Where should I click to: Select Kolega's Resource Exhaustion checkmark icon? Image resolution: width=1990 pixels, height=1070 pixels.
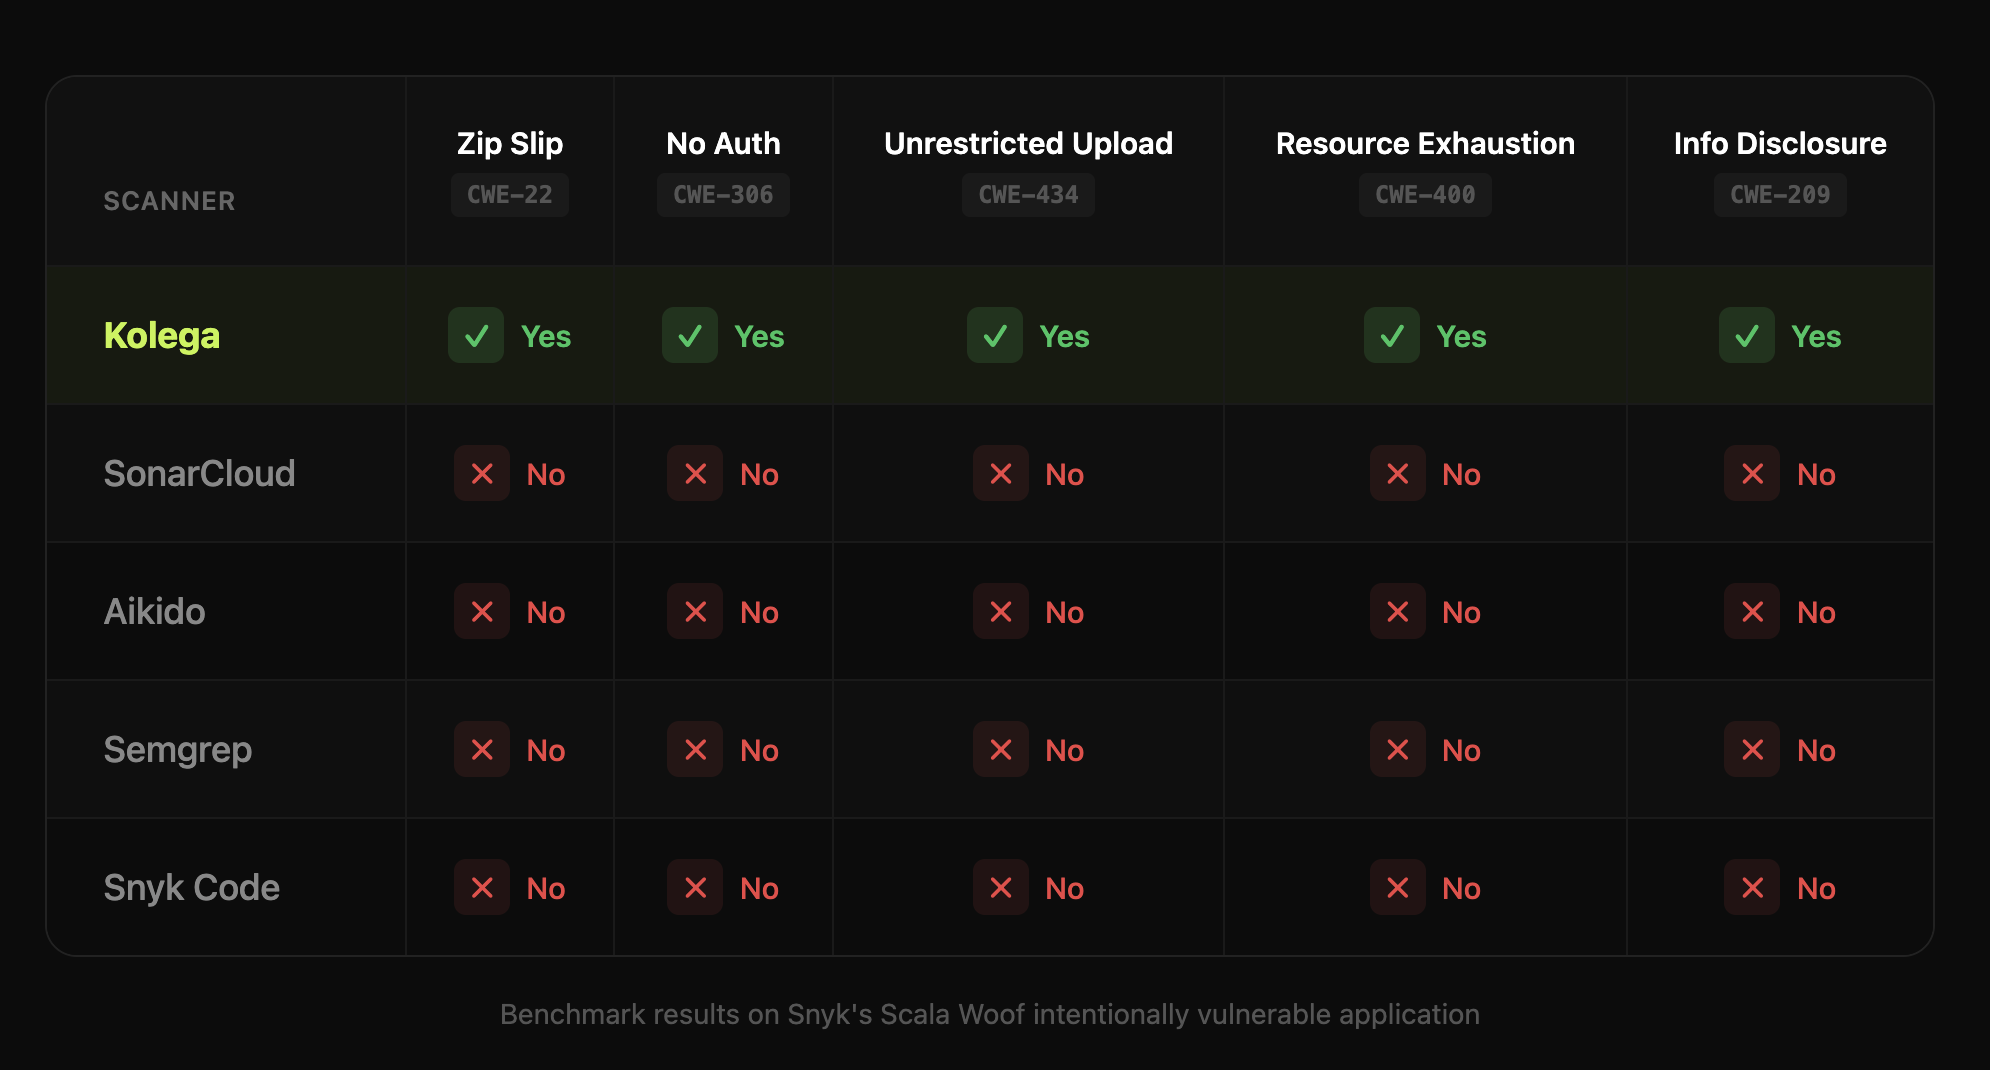click(1392, 335)
